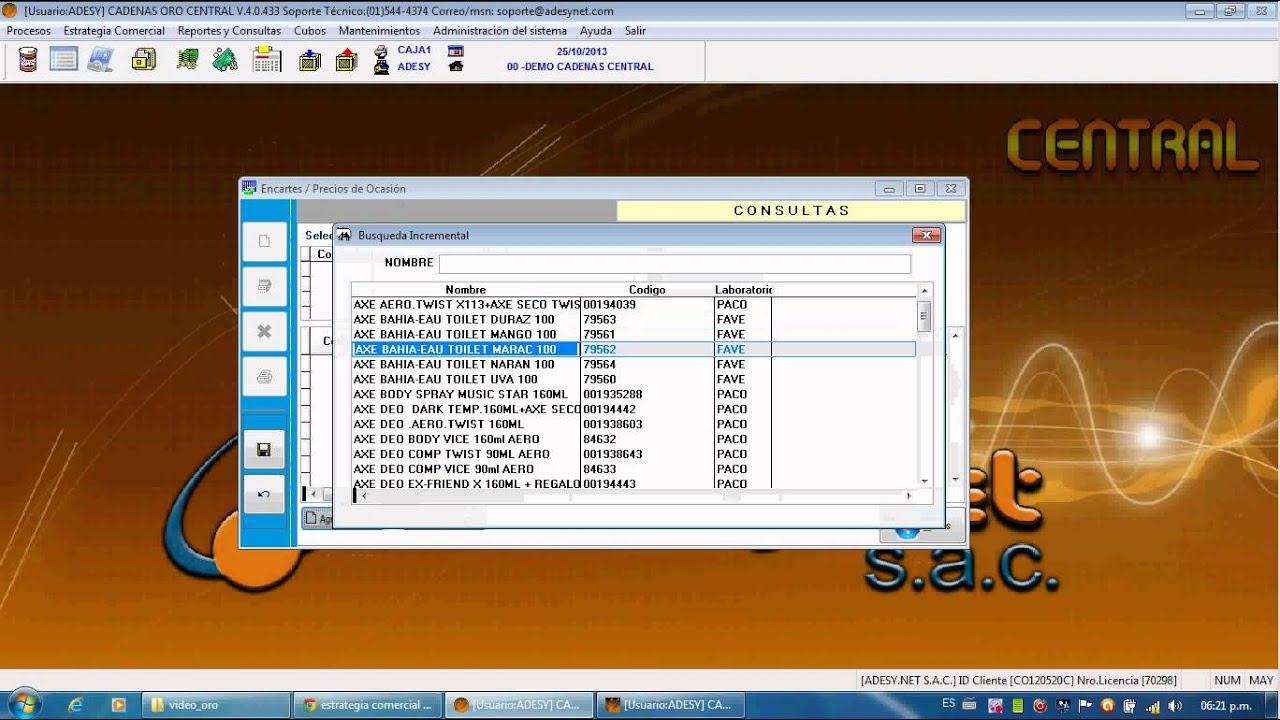Click the list scroll-down arrow
The width and height of the screenshot is (1280, 720).
(924, 481)
